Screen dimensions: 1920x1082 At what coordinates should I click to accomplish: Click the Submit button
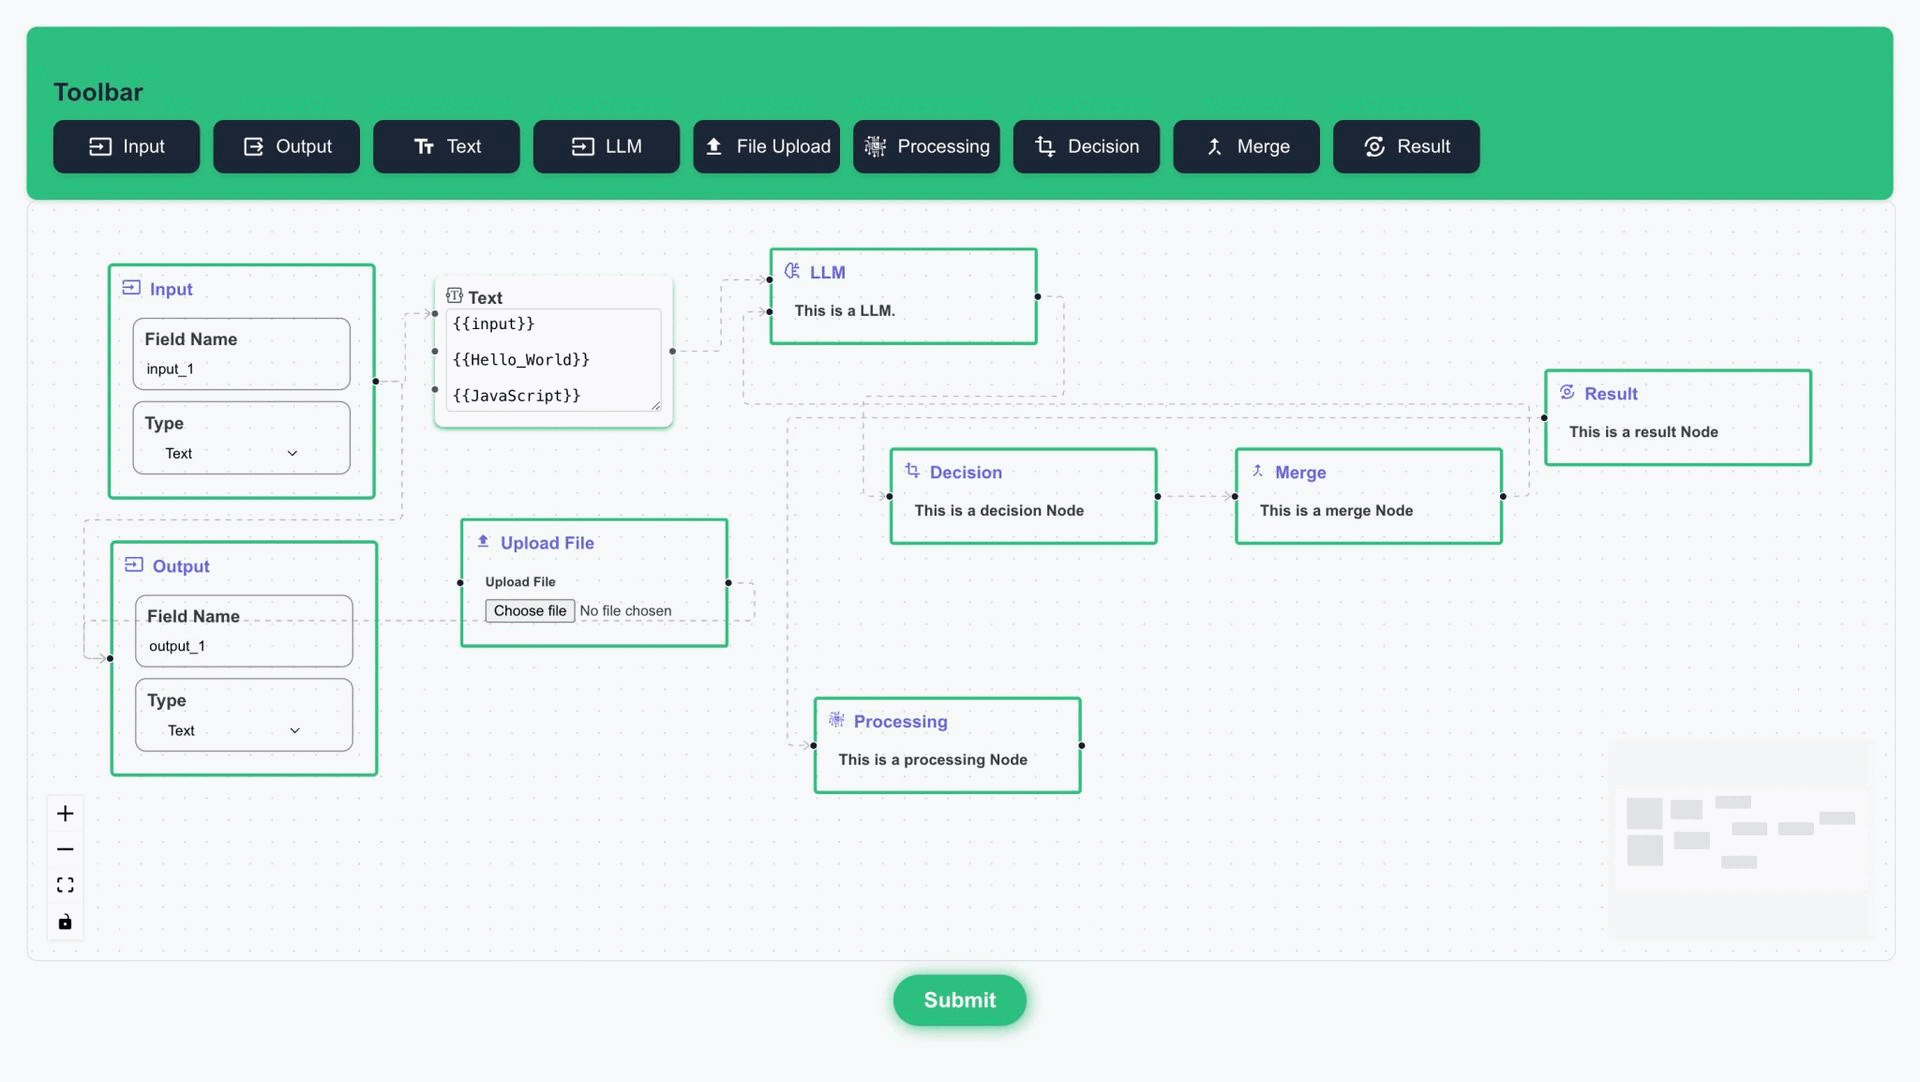point(960,1000)
